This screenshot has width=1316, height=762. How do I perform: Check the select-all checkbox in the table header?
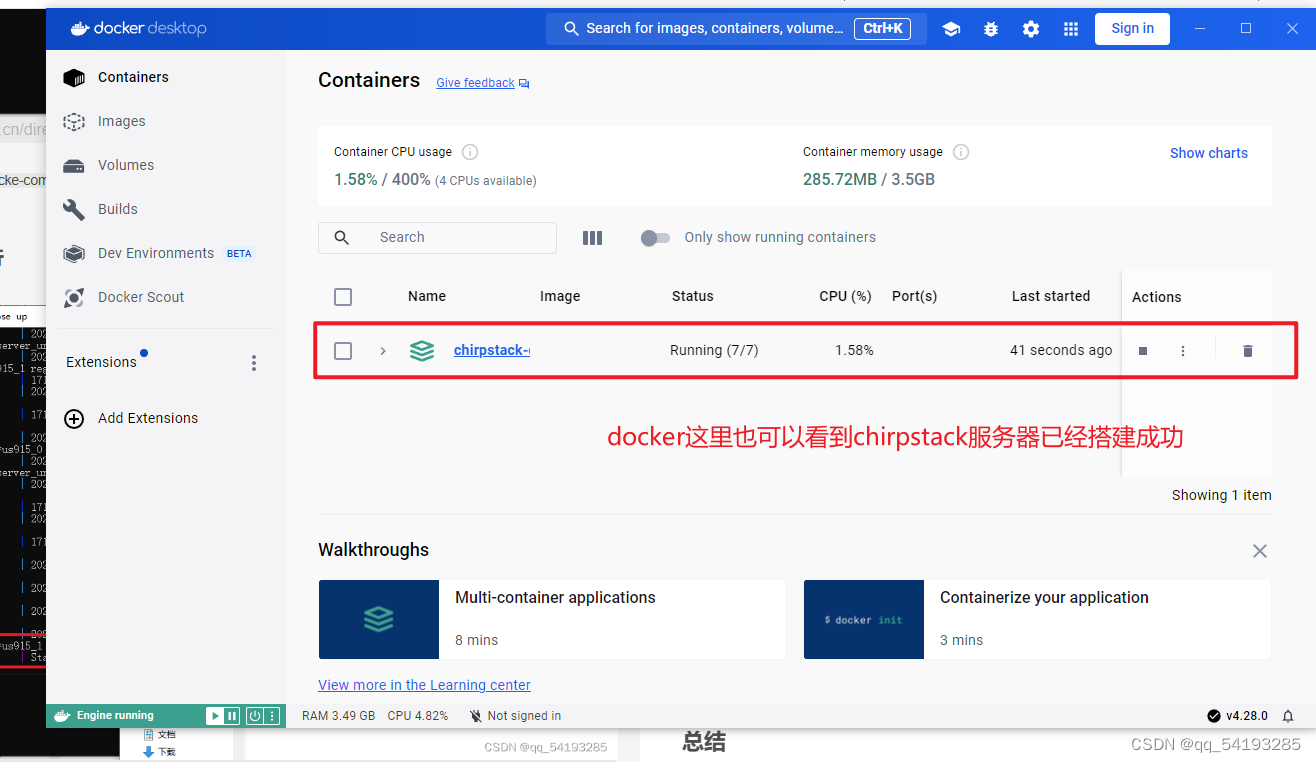click(x=343, y=297)
